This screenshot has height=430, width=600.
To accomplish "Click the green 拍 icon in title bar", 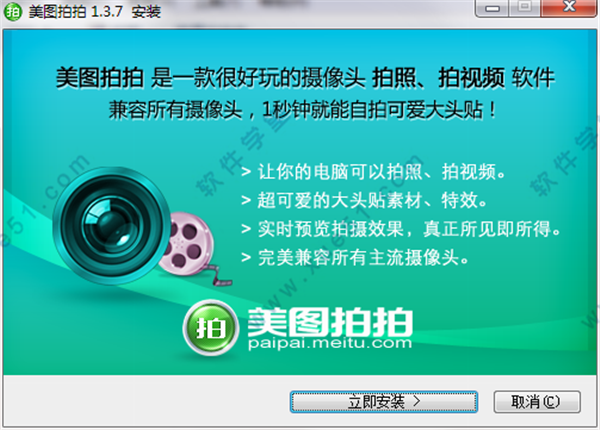I will (13, 11).
